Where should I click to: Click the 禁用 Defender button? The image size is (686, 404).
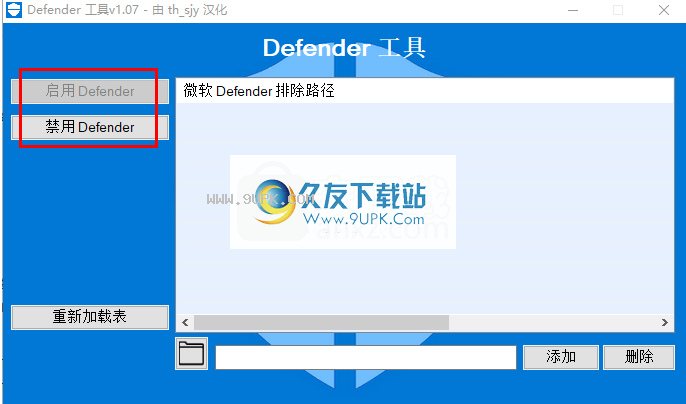pos(90,127)
